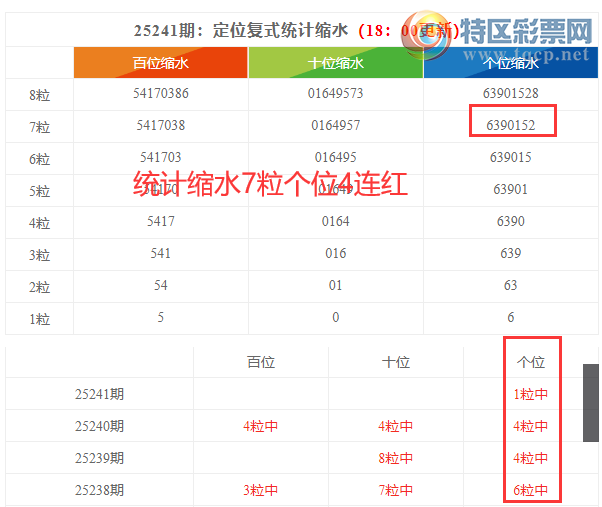Click 8粒中 in the 25239期 row
Viewport: 602px width, 507px height.
[x=396, y=458]
